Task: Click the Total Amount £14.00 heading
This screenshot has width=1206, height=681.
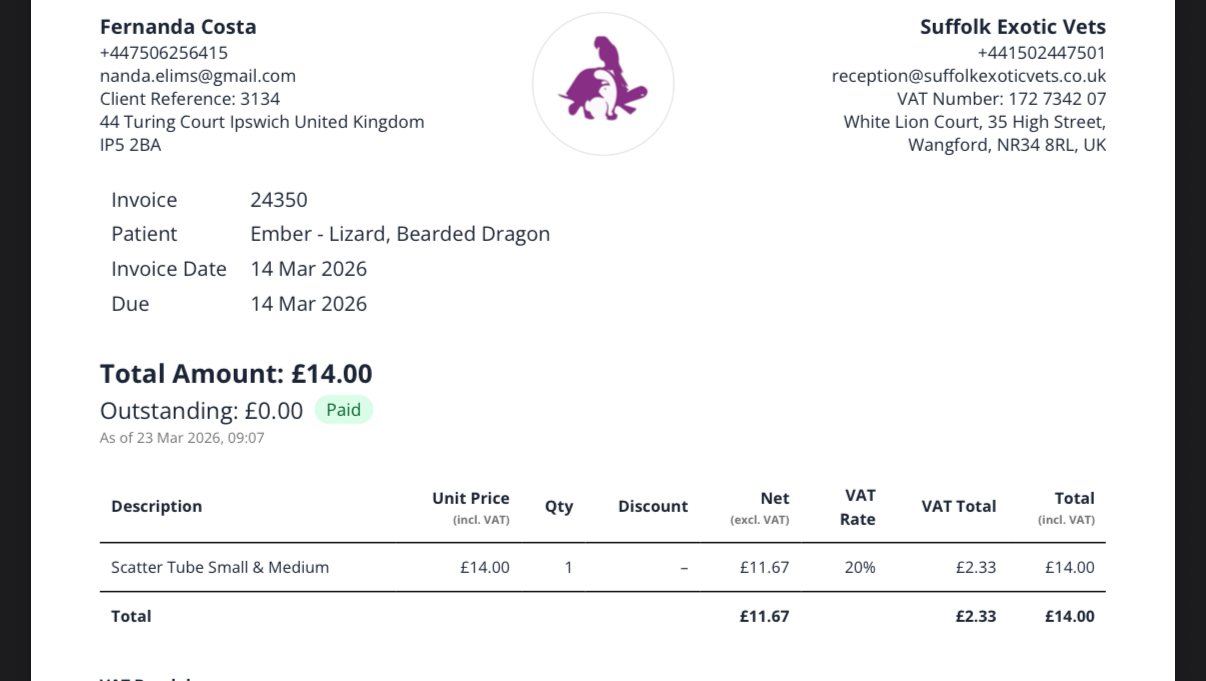Action: (x=236, y=374)
